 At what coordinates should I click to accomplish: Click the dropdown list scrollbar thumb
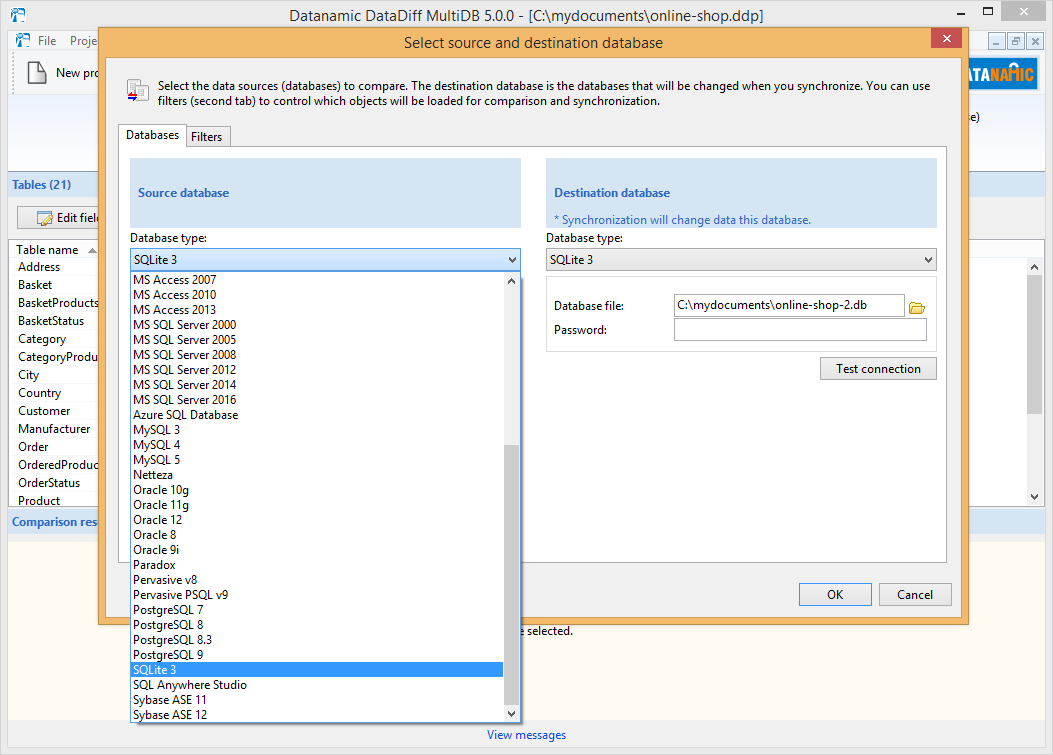point(512,574)
